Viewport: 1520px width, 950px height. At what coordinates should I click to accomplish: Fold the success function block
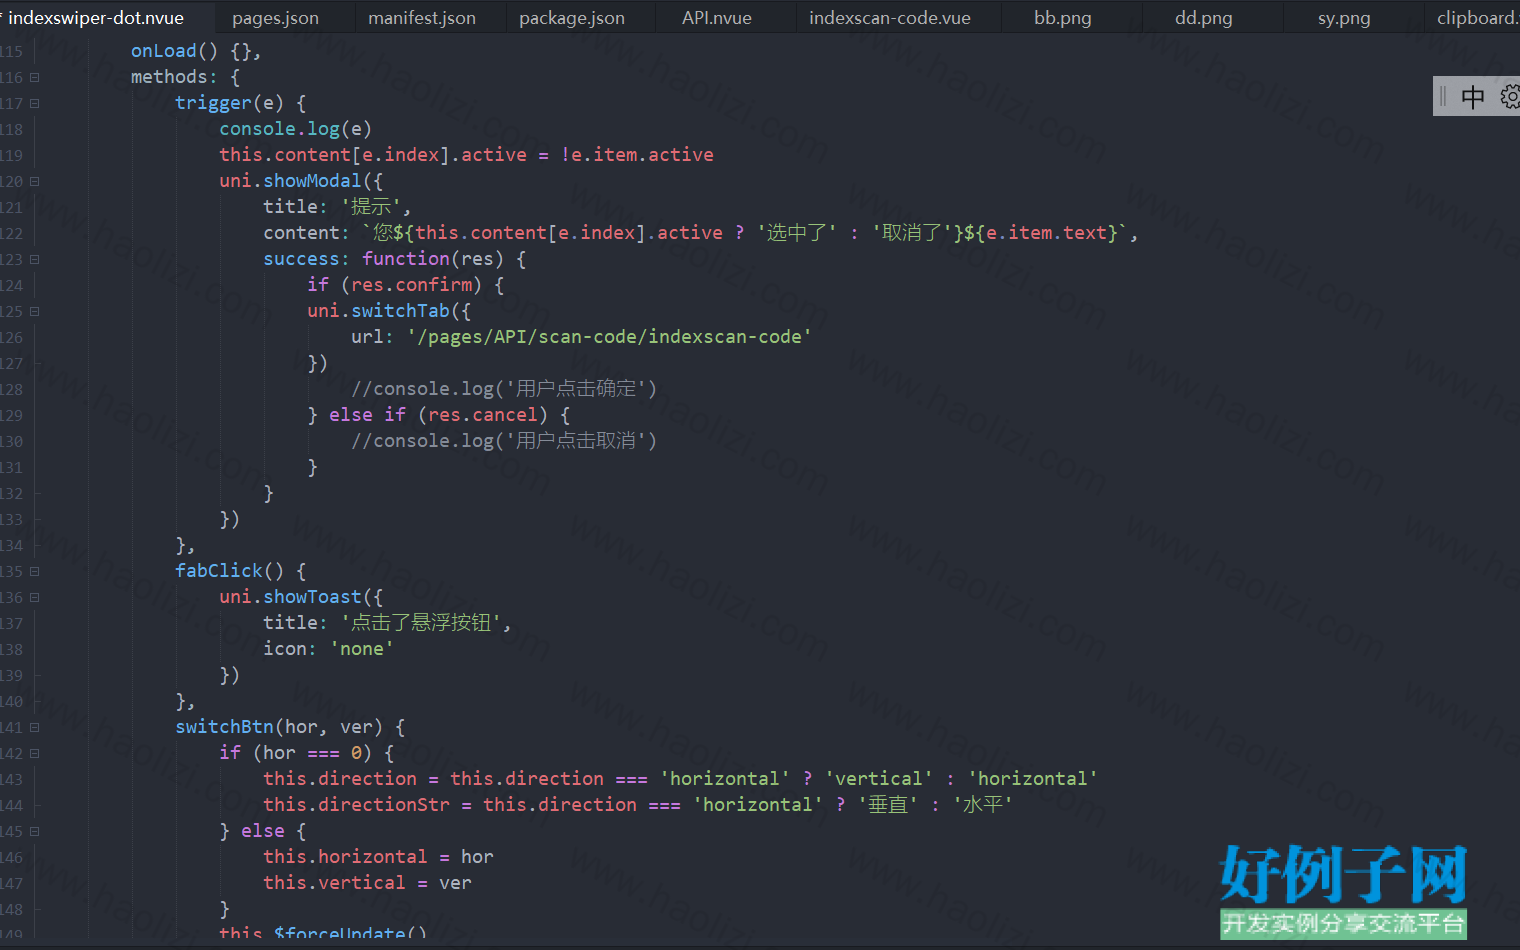coord(35,259)
